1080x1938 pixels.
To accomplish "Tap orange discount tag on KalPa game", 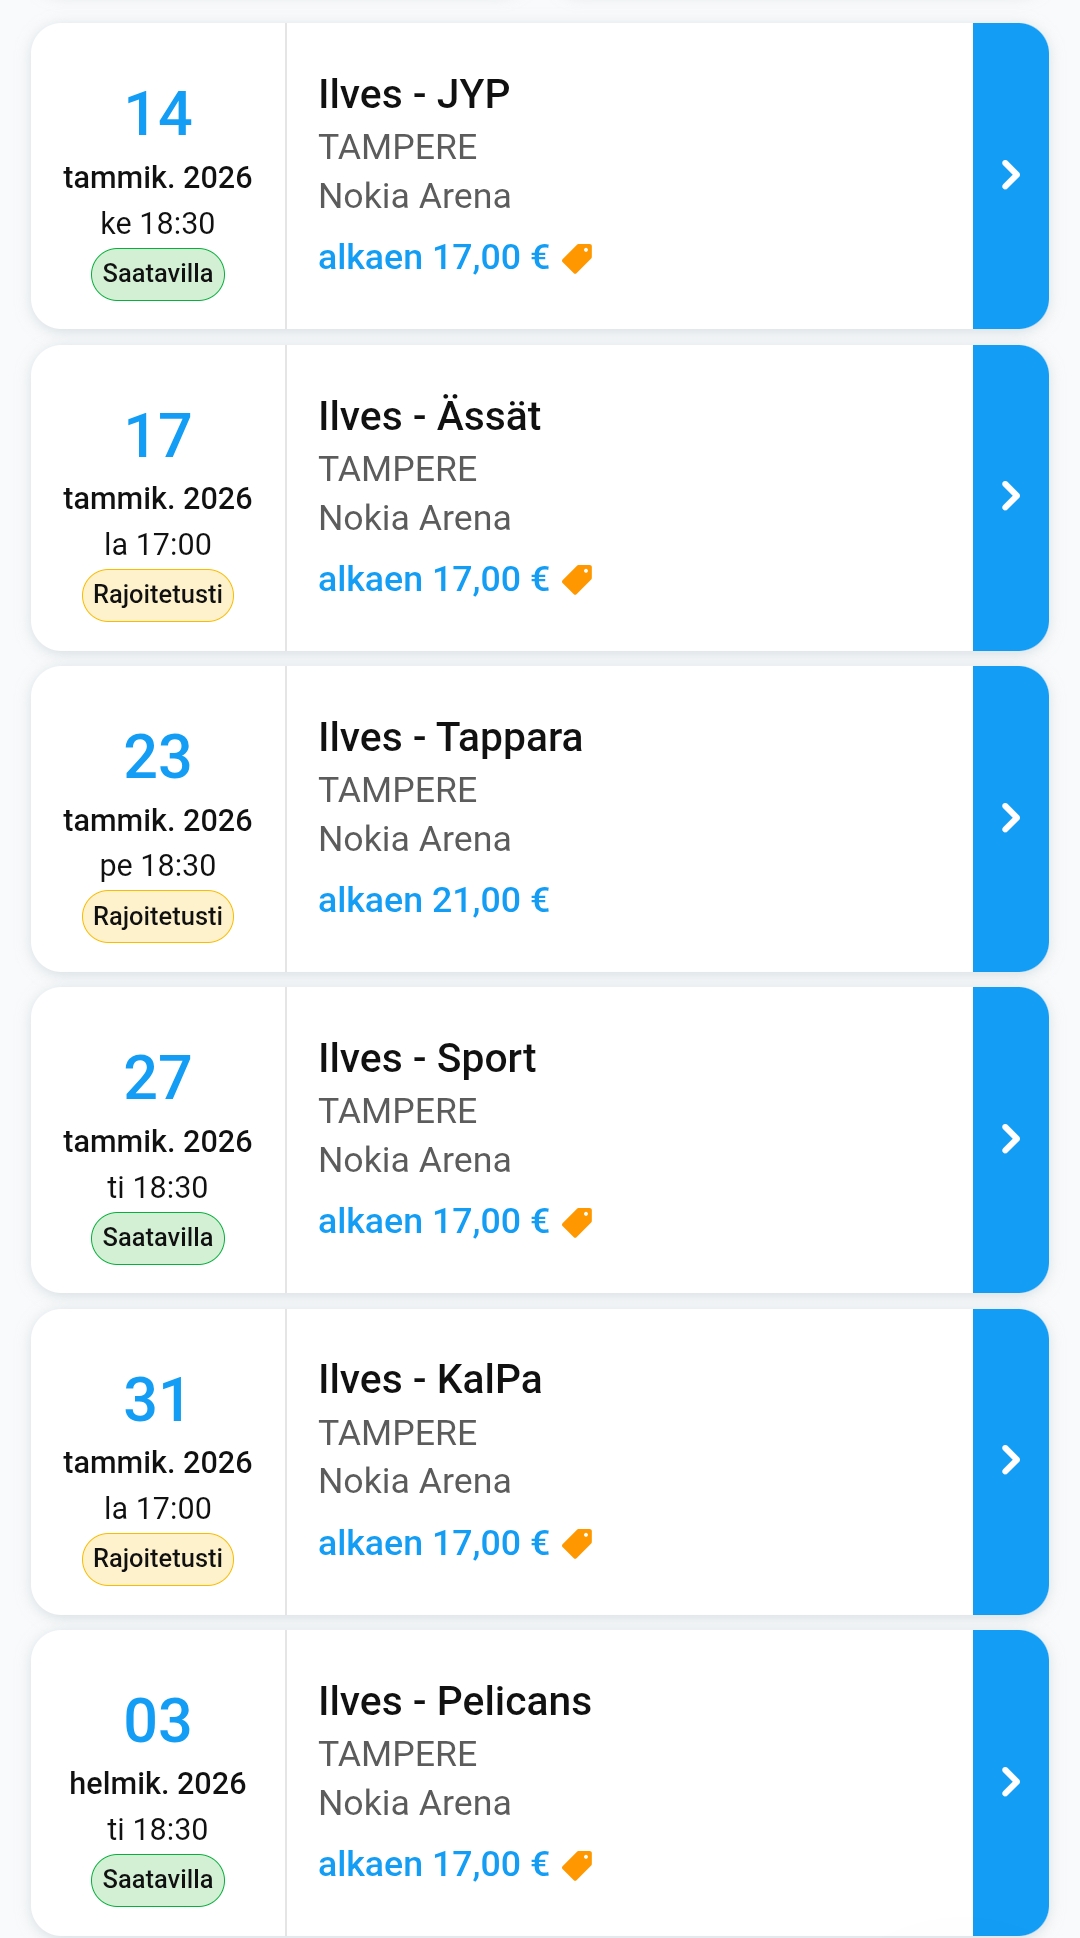I will (577, 1544).
